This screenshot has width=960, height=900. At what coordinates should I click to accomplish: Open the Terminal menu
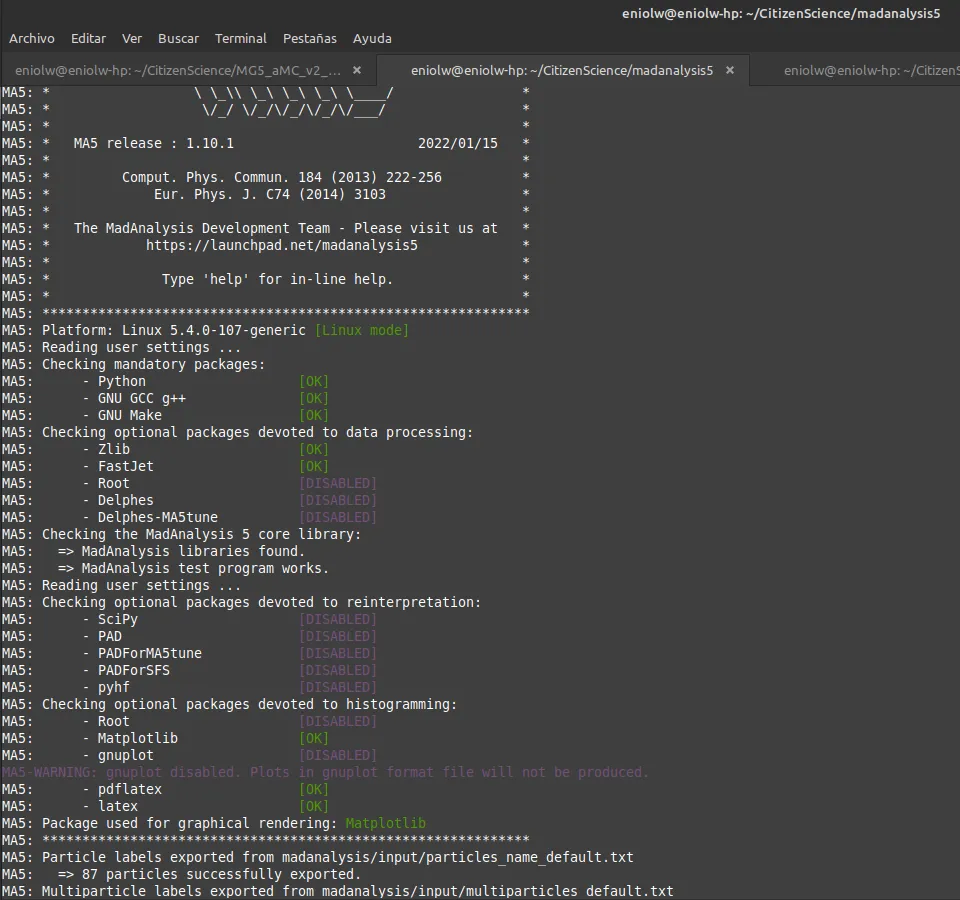tap(241, 39)
